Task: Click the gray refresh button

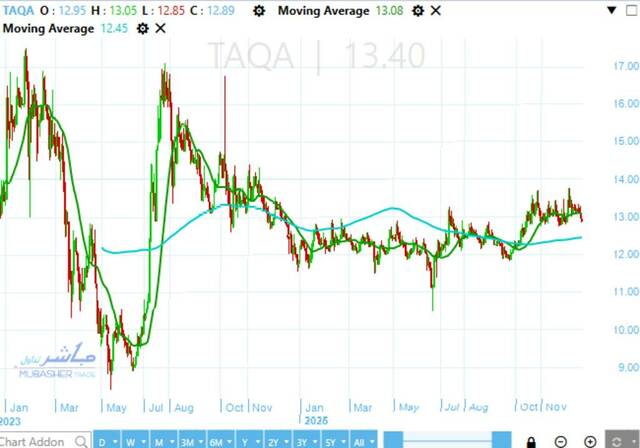Action: [x=616, y=441]
